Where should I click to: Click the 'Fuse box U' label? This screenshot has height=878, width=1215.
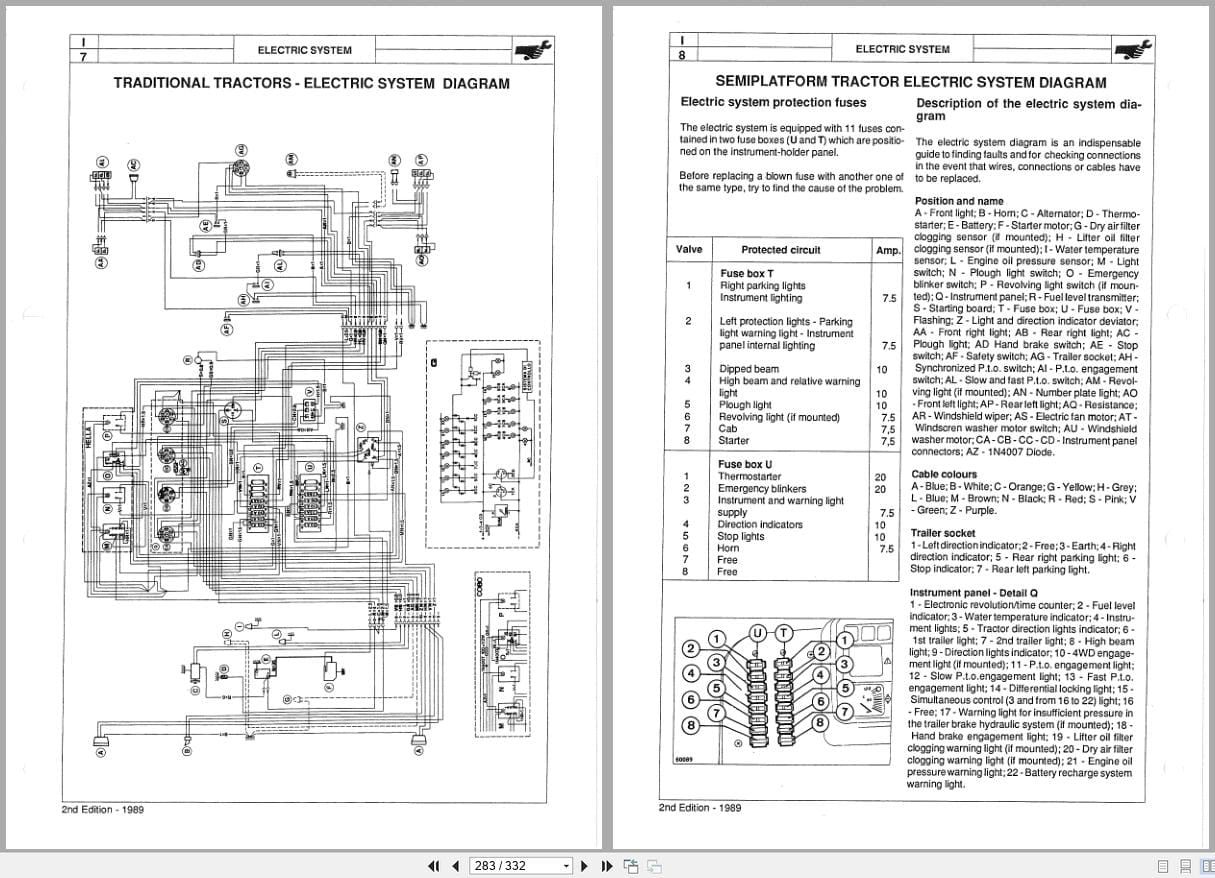click(x=745, y=465)
